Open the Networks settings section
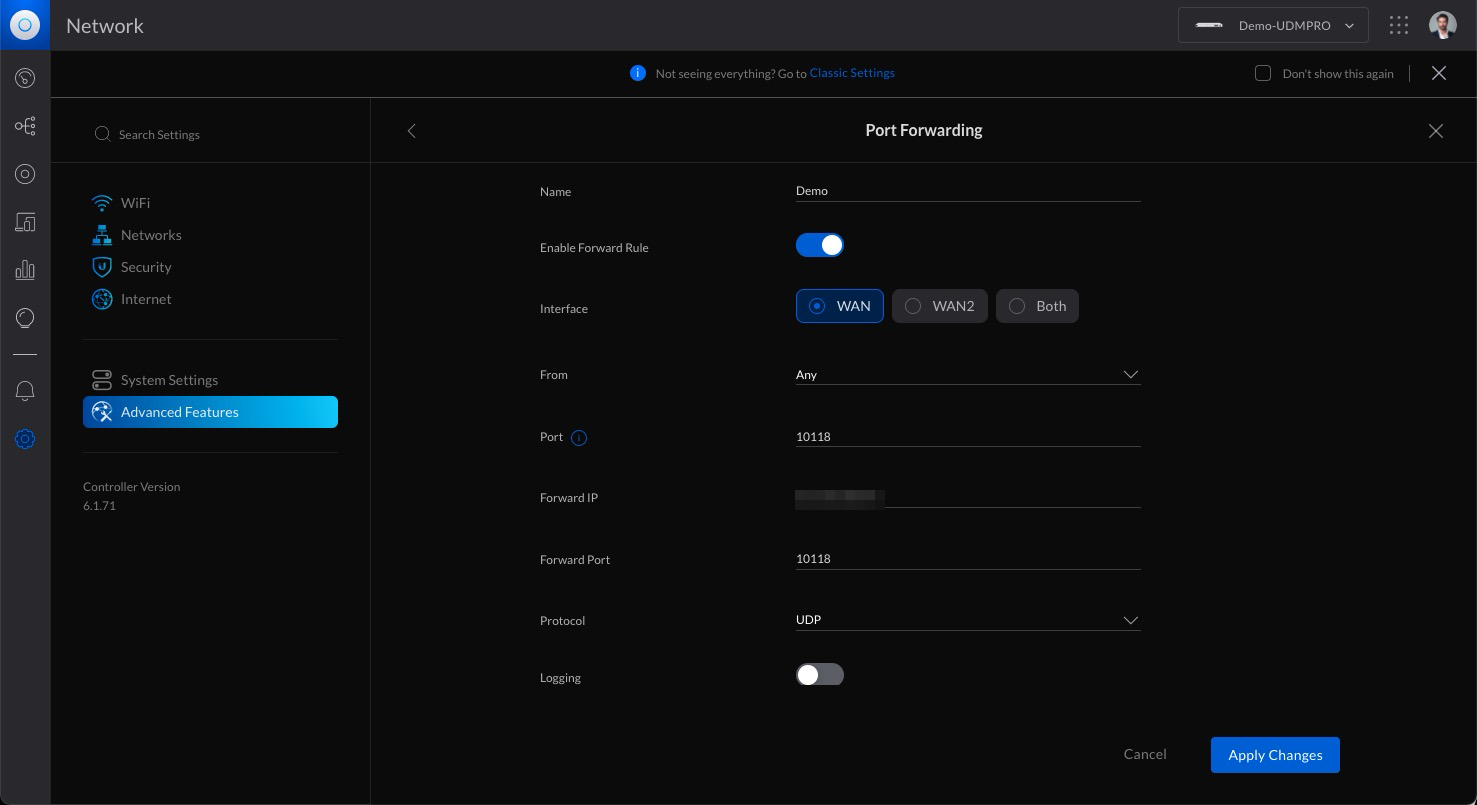Screen dimensions: 1477x805 (151, 235)
